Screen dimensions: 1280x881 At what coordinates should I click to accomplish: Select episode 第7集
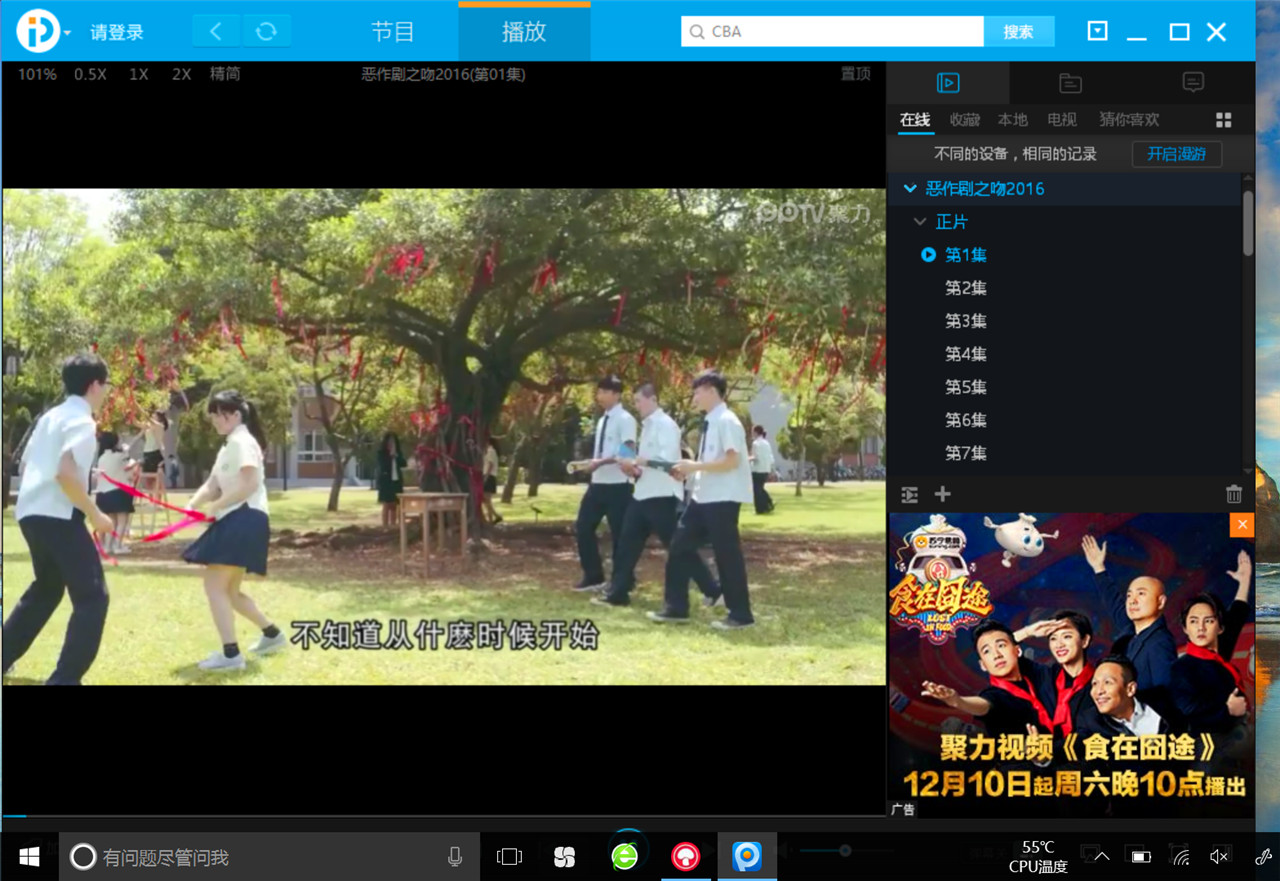coord(966,453)
